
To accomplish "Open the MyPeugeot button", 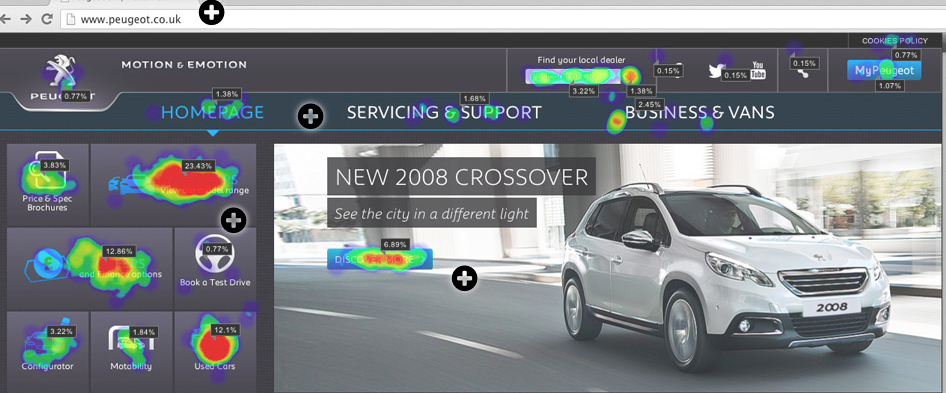I will (x=884, y=71).
